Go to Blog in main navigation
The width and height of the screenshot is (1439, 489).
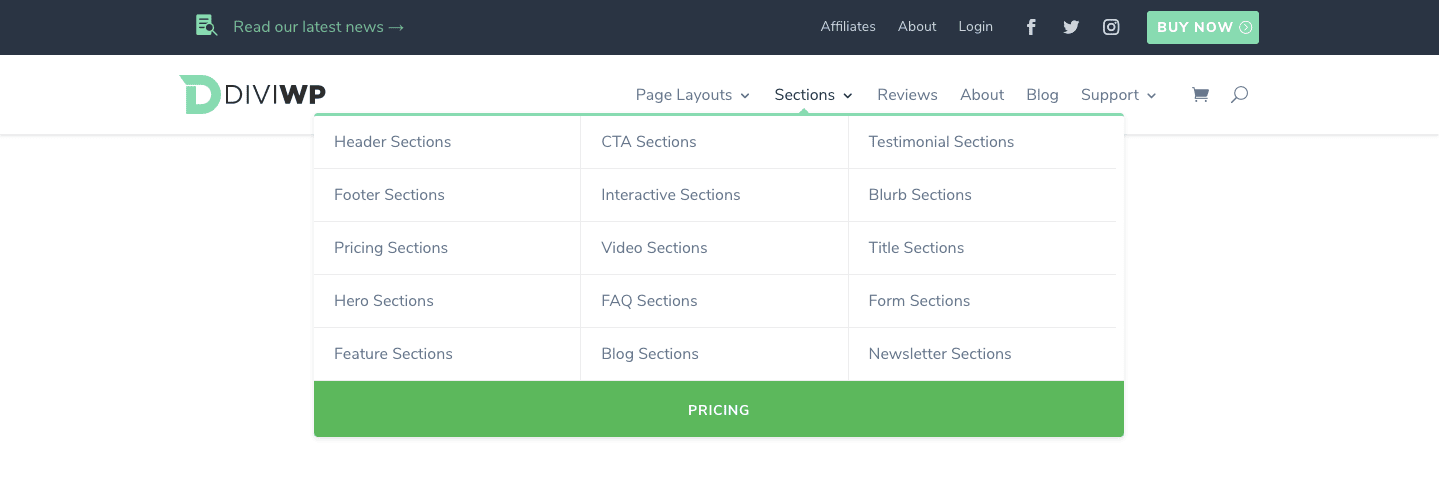click(x=1042, y=95)
